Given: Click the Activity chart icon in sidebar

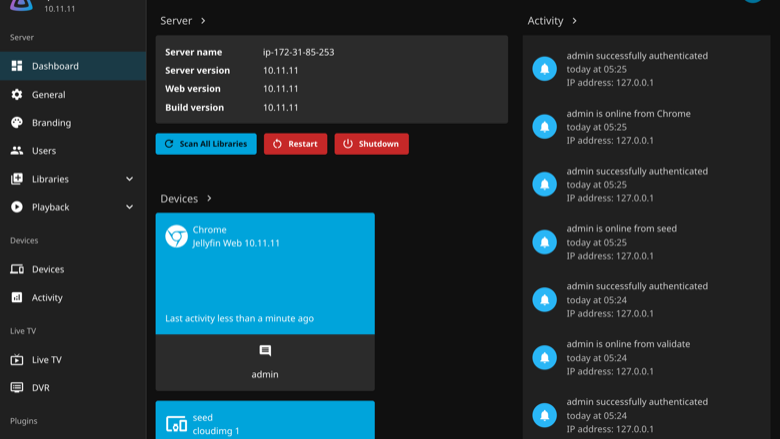Looking at the screenshot, I should (17, 297).
